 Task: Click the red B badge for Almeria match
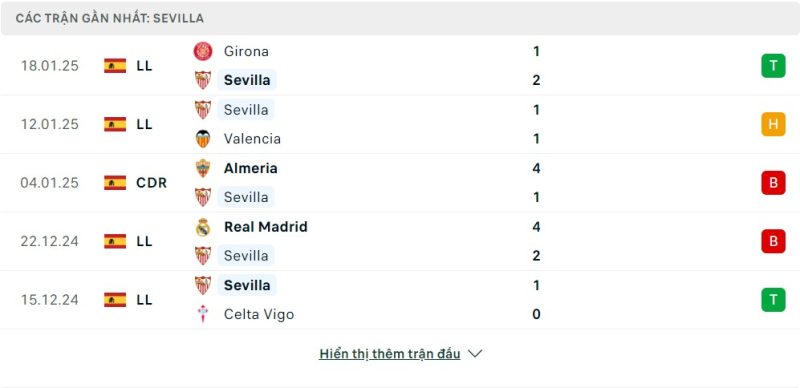pyautogui.click(x=773, y=183)
